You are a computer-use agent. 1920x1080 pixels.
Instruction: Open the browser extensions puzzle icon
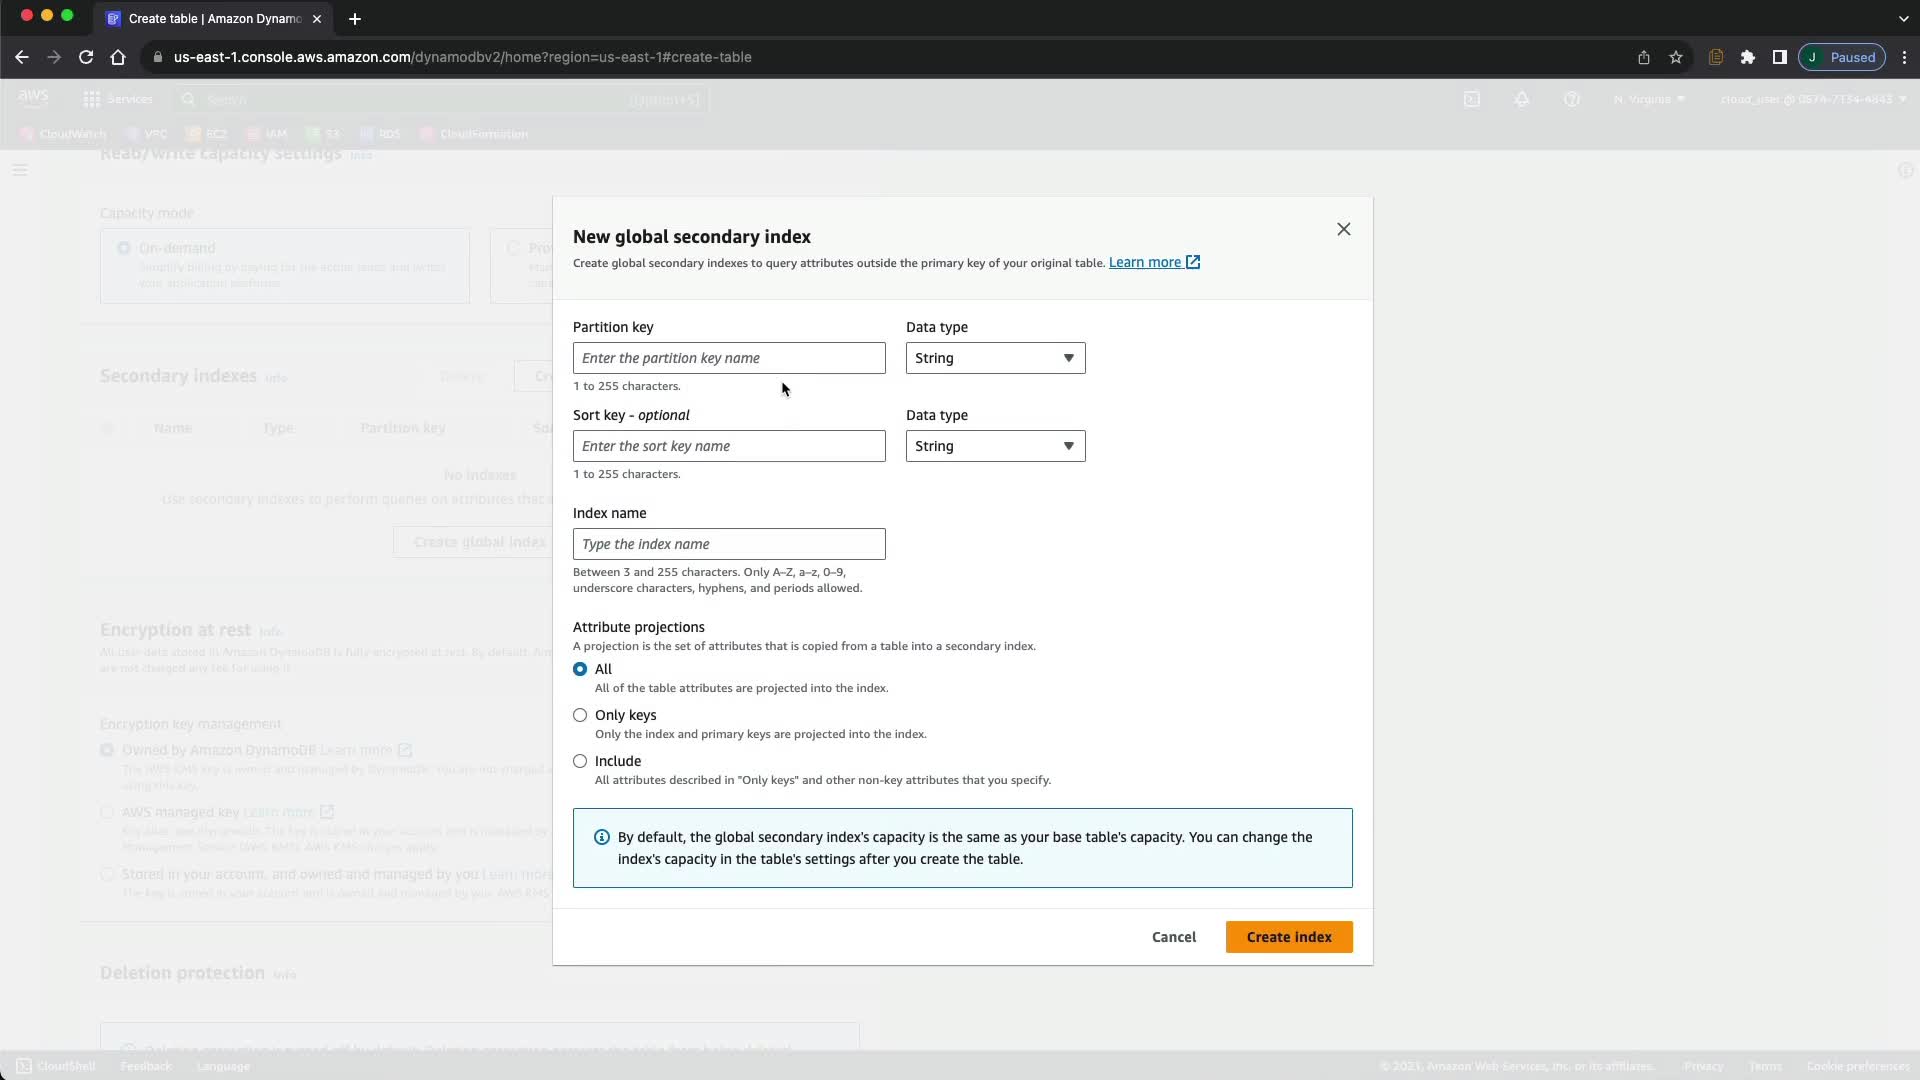(x=1747, y=57)
